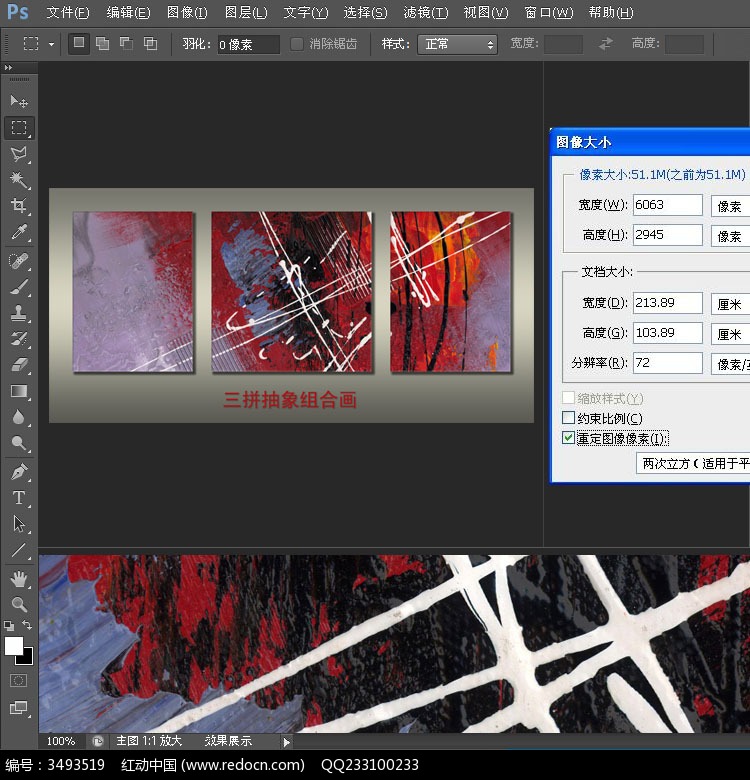Select the Line tool
Image resolution: width=750 pixels, height=780 pixels.
pyautogui.click(x=19, y=550)
